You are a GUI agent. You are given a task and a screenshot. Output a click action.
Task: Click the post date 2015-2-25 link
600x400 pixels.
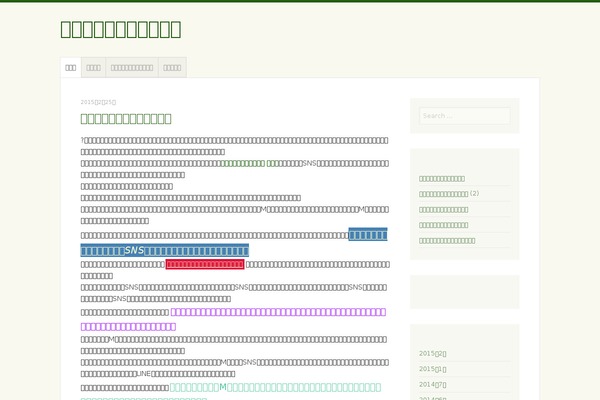[x=98, y=102]
